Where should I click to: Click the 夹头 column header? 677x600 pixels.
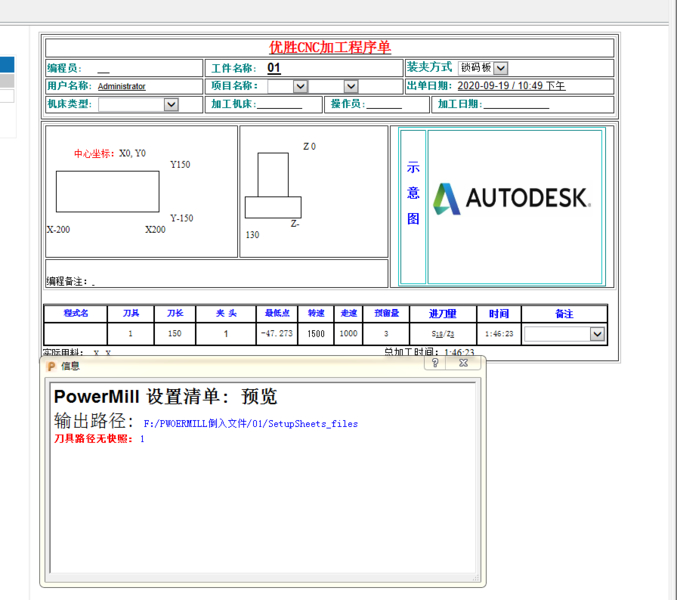pyautogui.click(x=226, y=313)
